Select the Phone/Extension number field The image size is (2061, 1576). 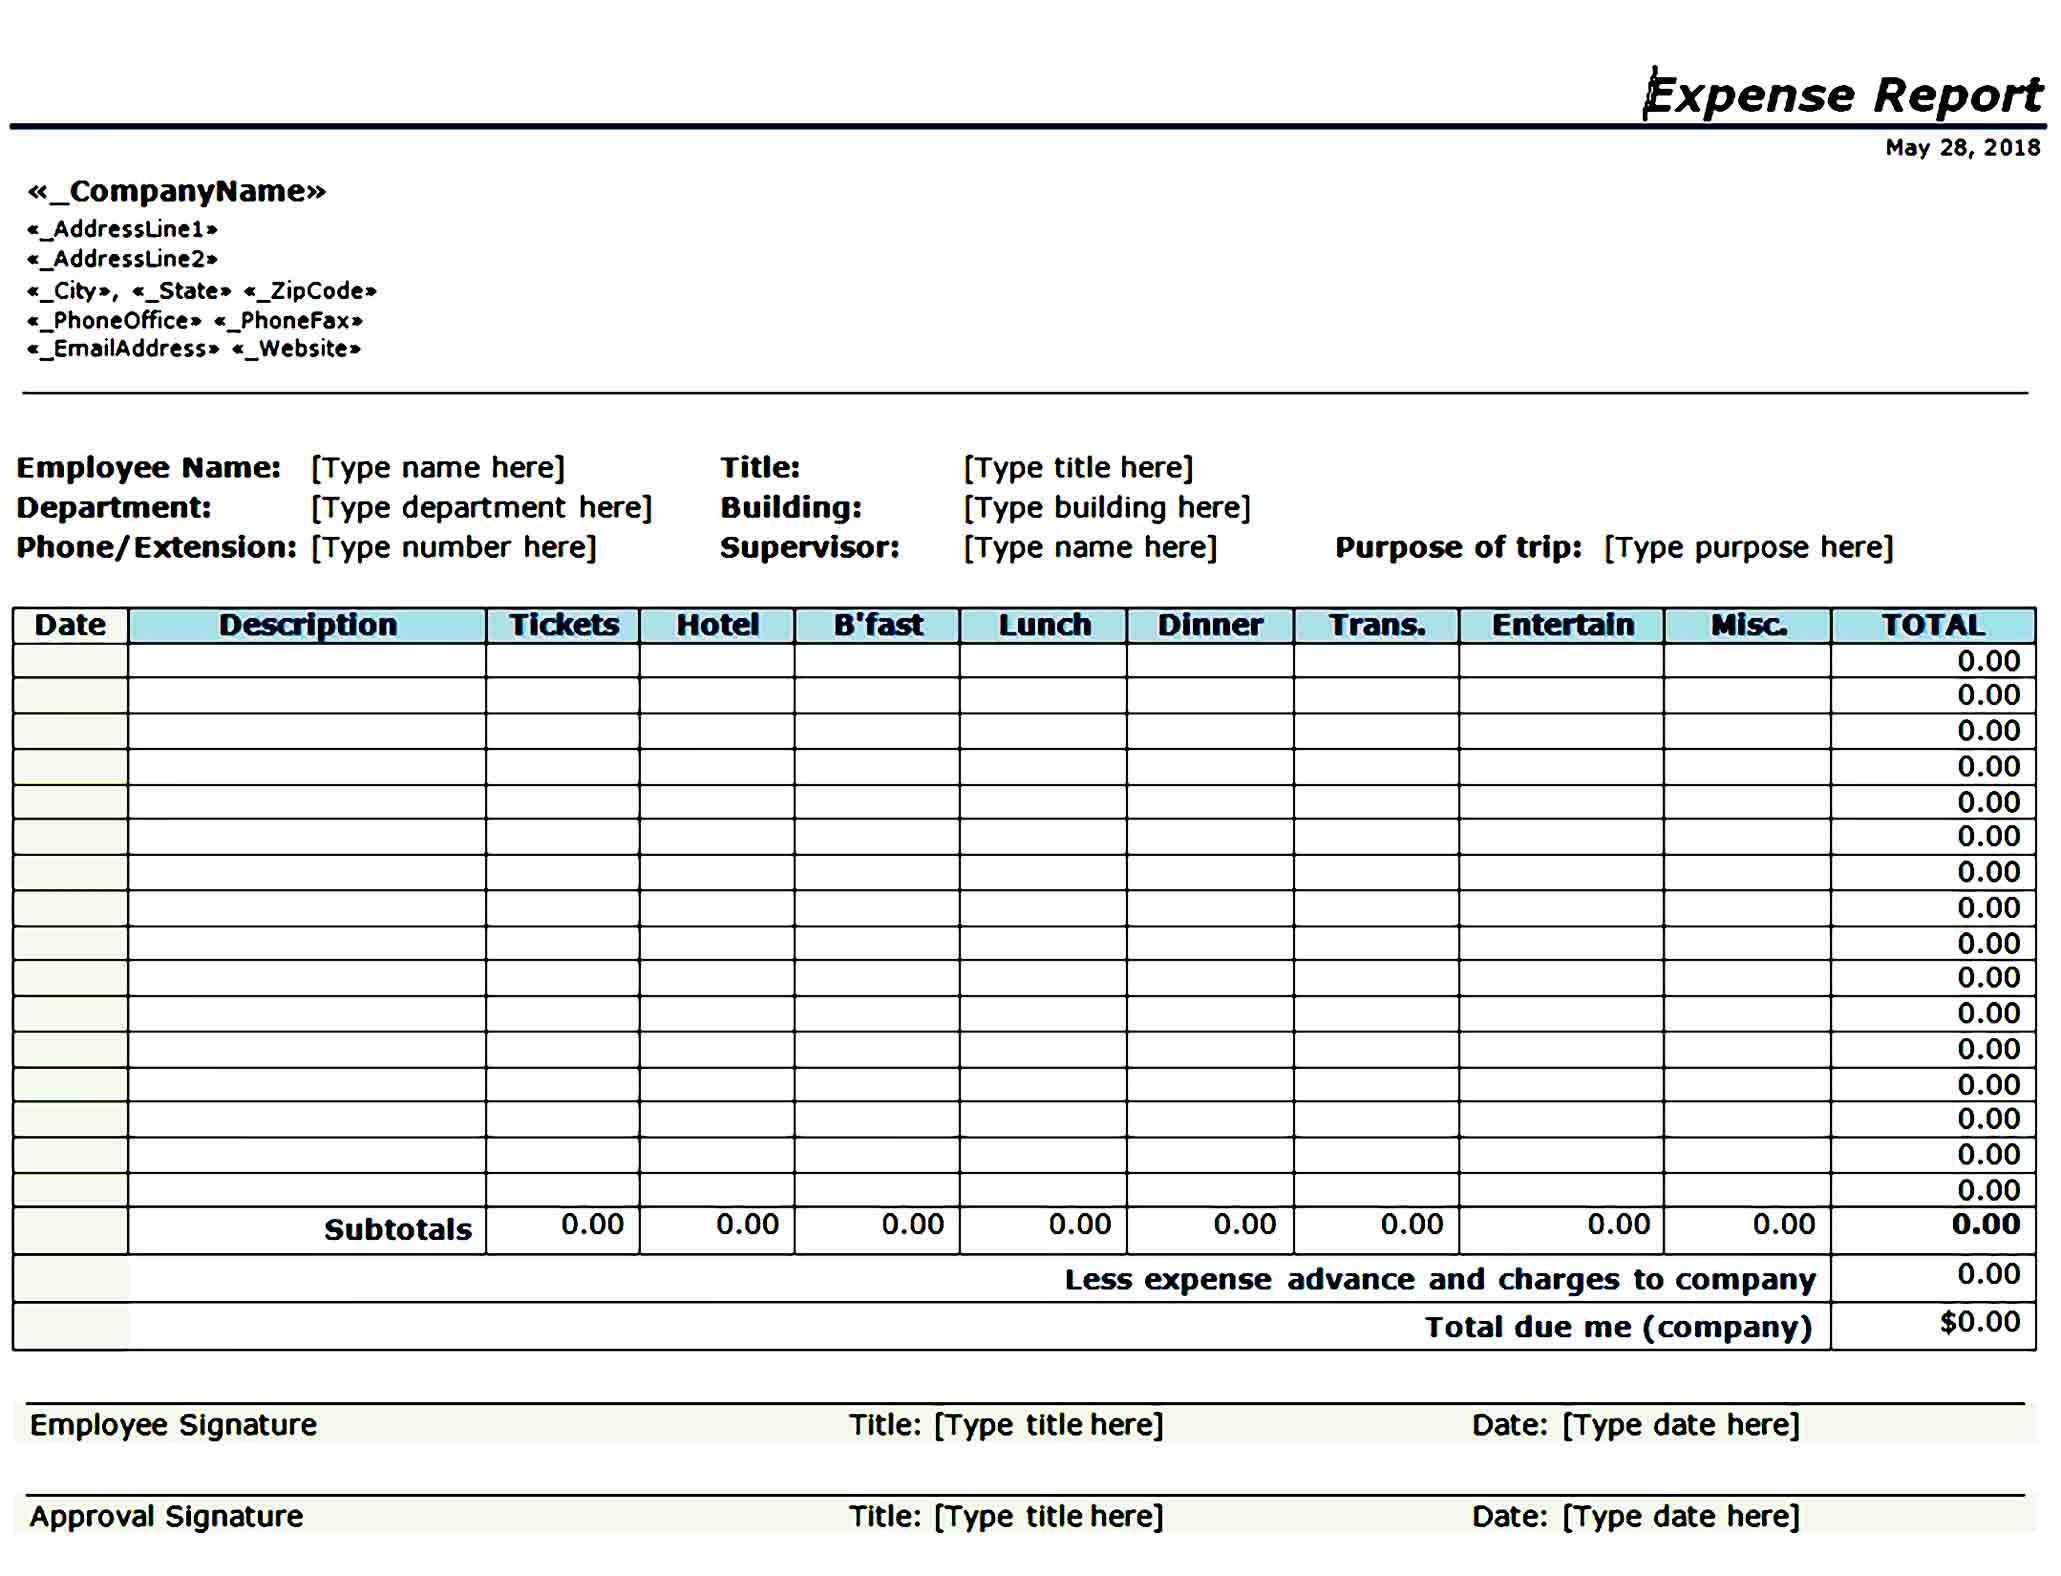point(455,547)
